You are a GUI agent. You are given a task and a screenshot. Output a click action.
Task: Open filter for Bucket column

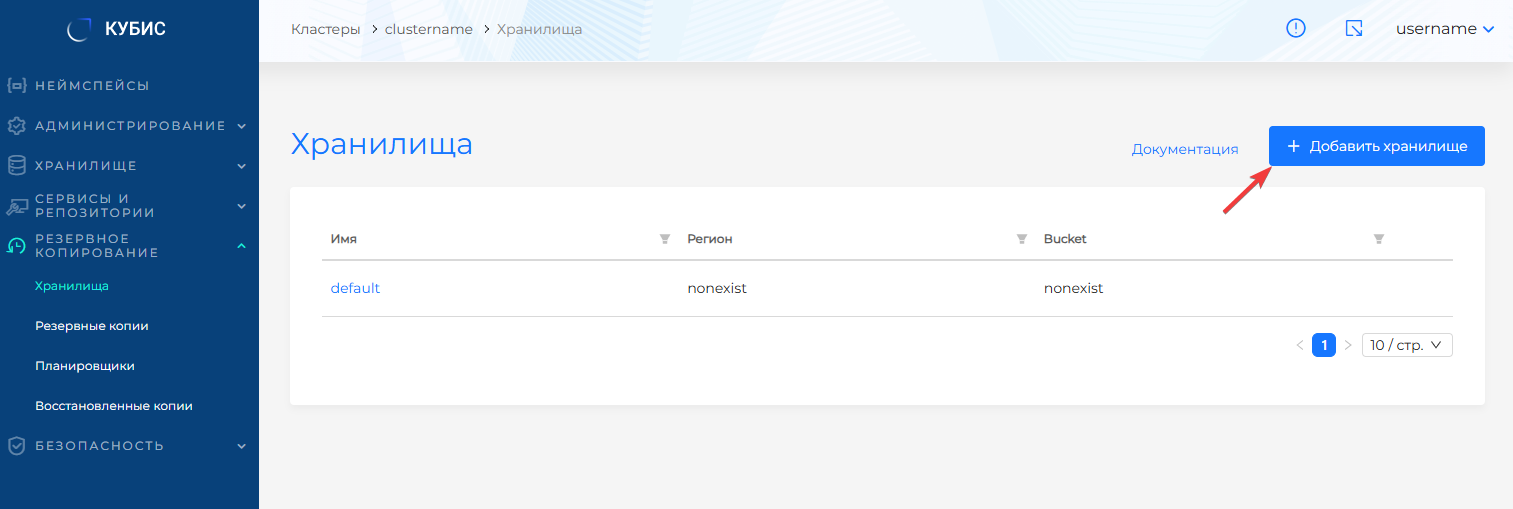(x=1378, y=240)
